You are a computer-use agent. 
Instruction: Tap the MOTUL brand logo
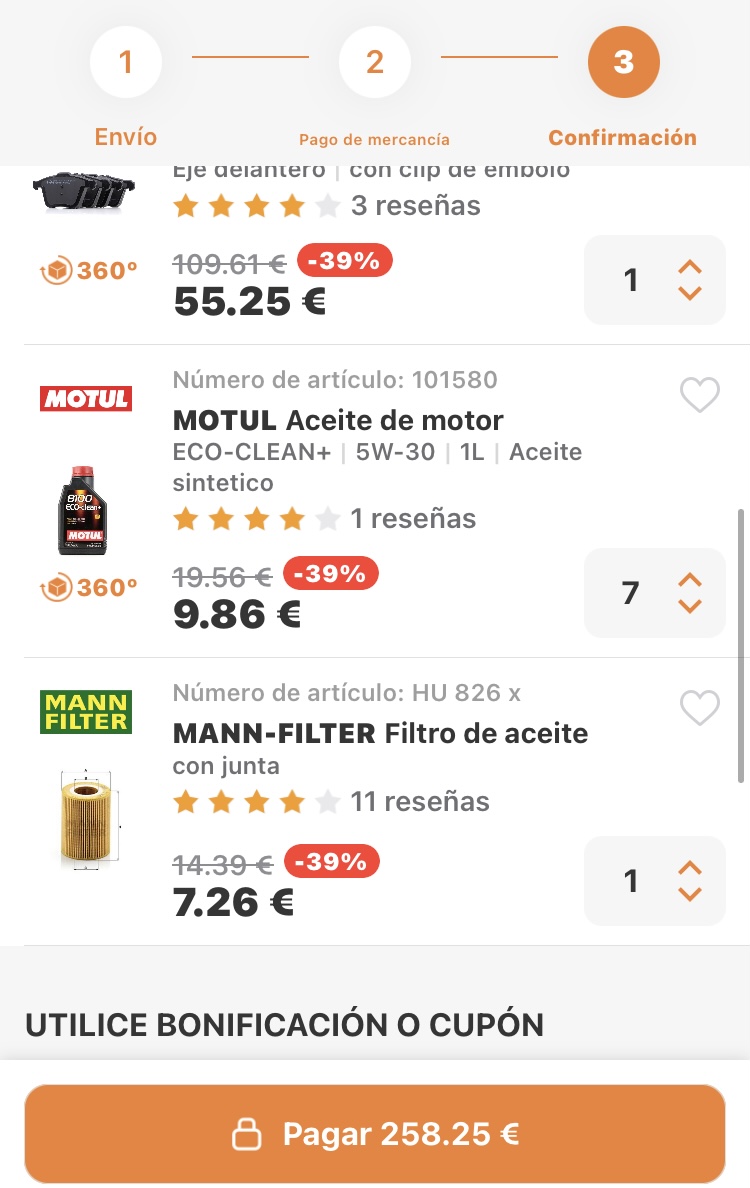[86, 399]
